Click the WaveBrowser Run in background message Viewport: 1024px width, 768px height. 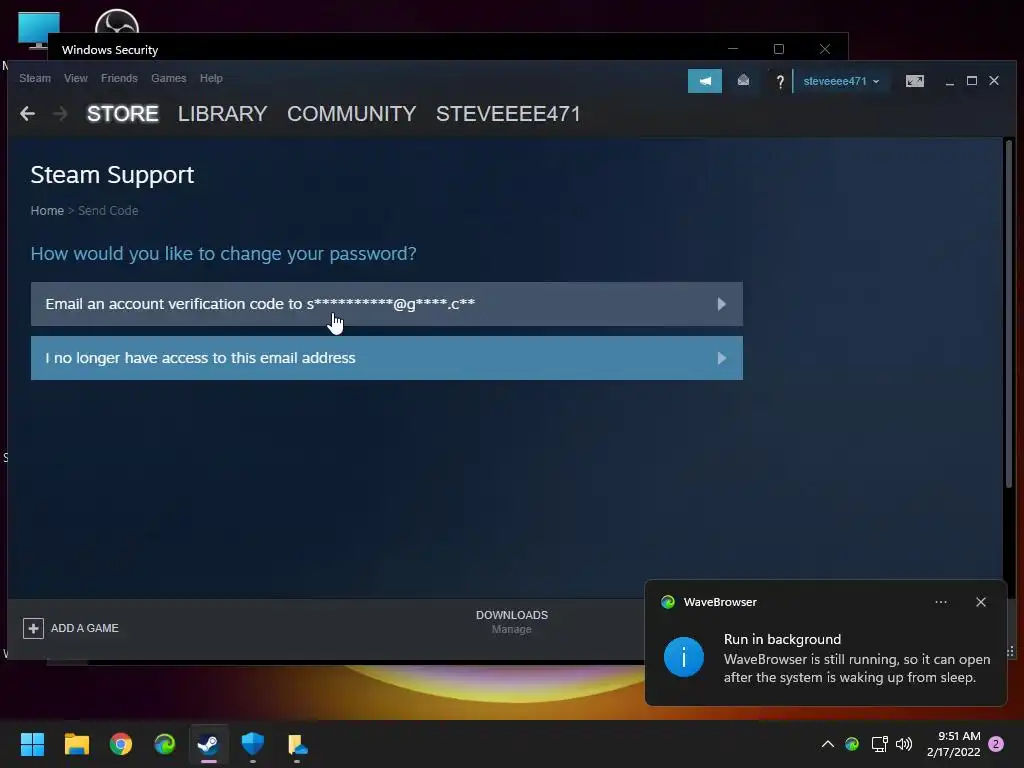point(857,658)
